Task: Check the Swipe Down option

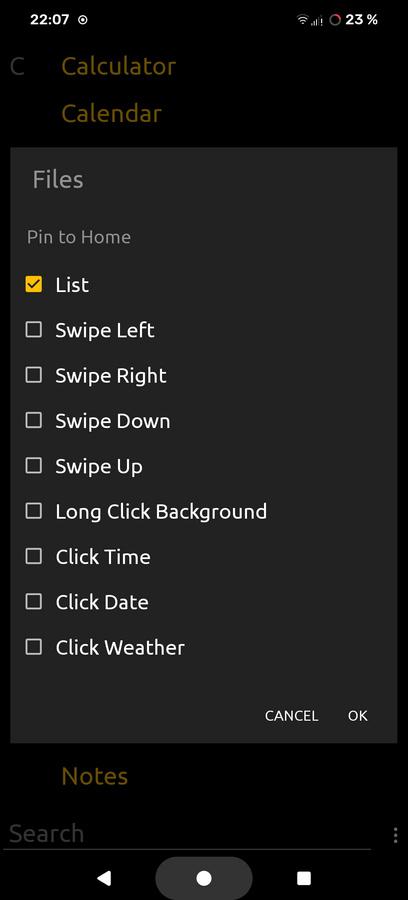Action: coord(34,421)
